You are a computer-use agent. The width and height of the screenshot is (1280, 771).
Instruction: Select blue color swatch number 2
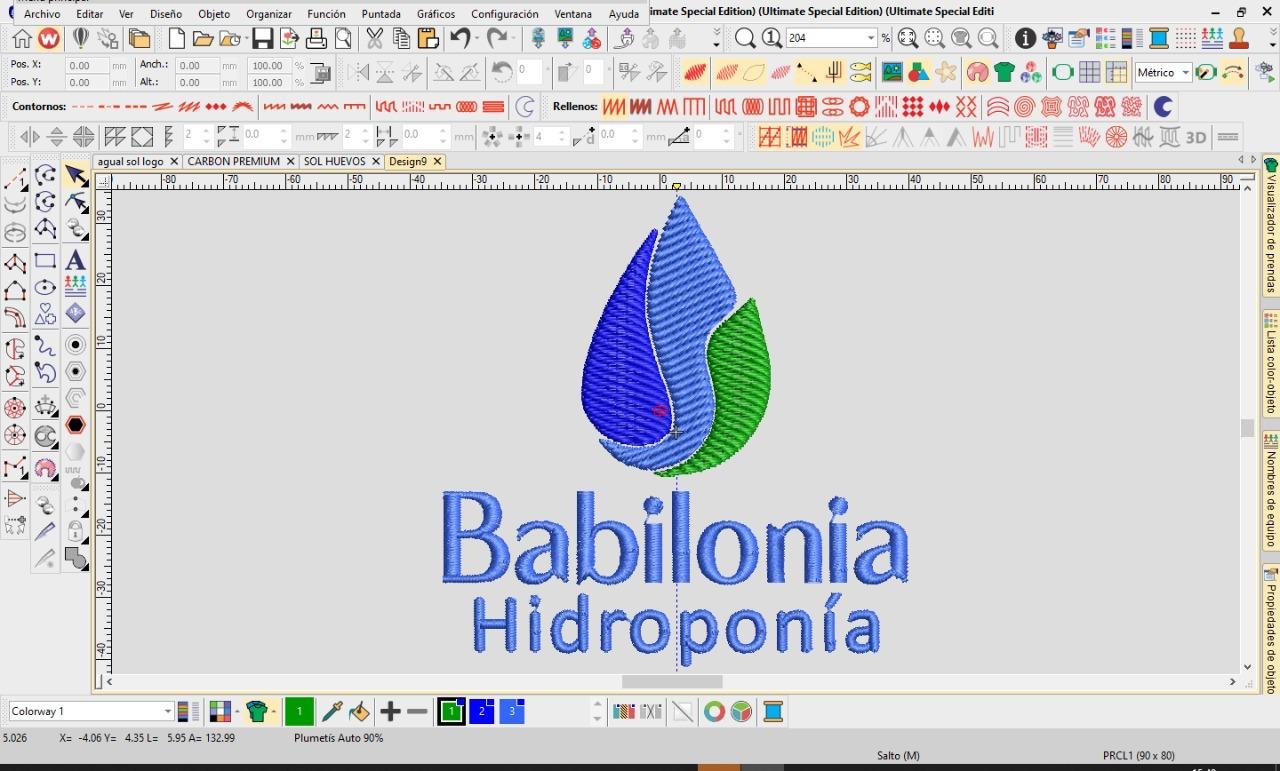click(482, 712)
